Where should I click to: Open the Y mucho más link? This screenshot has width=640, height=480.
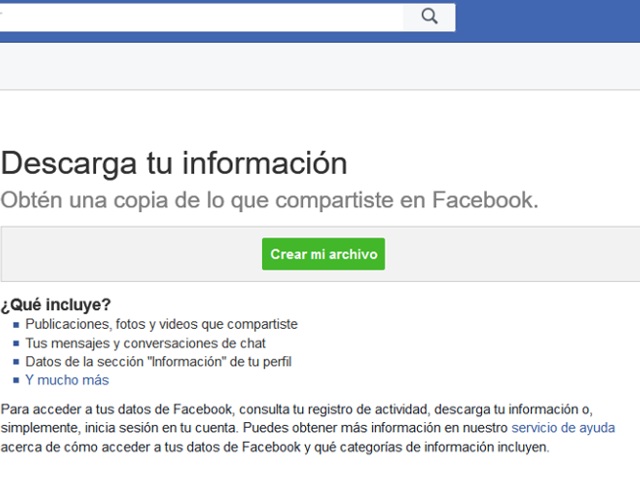[x=67, y=380]
